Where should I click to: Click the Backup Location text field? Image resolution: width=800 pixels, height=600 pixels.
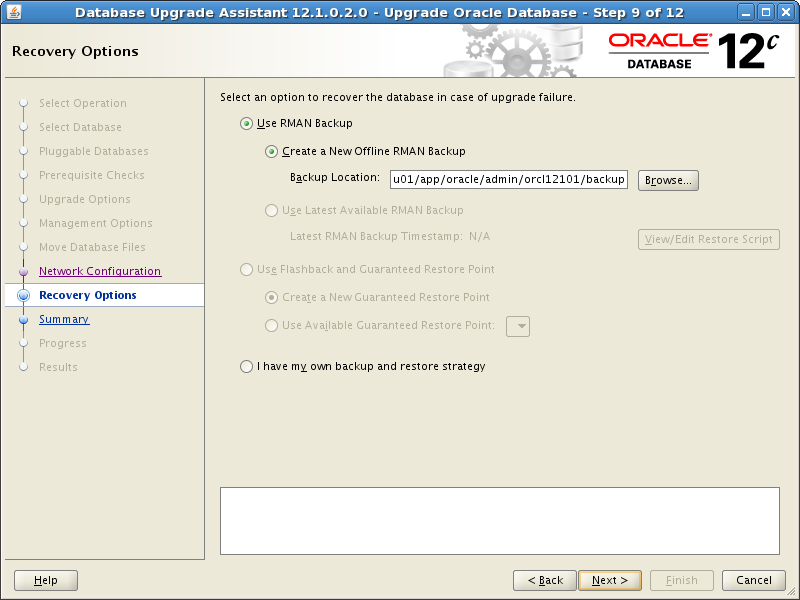(x=509, y=180)
